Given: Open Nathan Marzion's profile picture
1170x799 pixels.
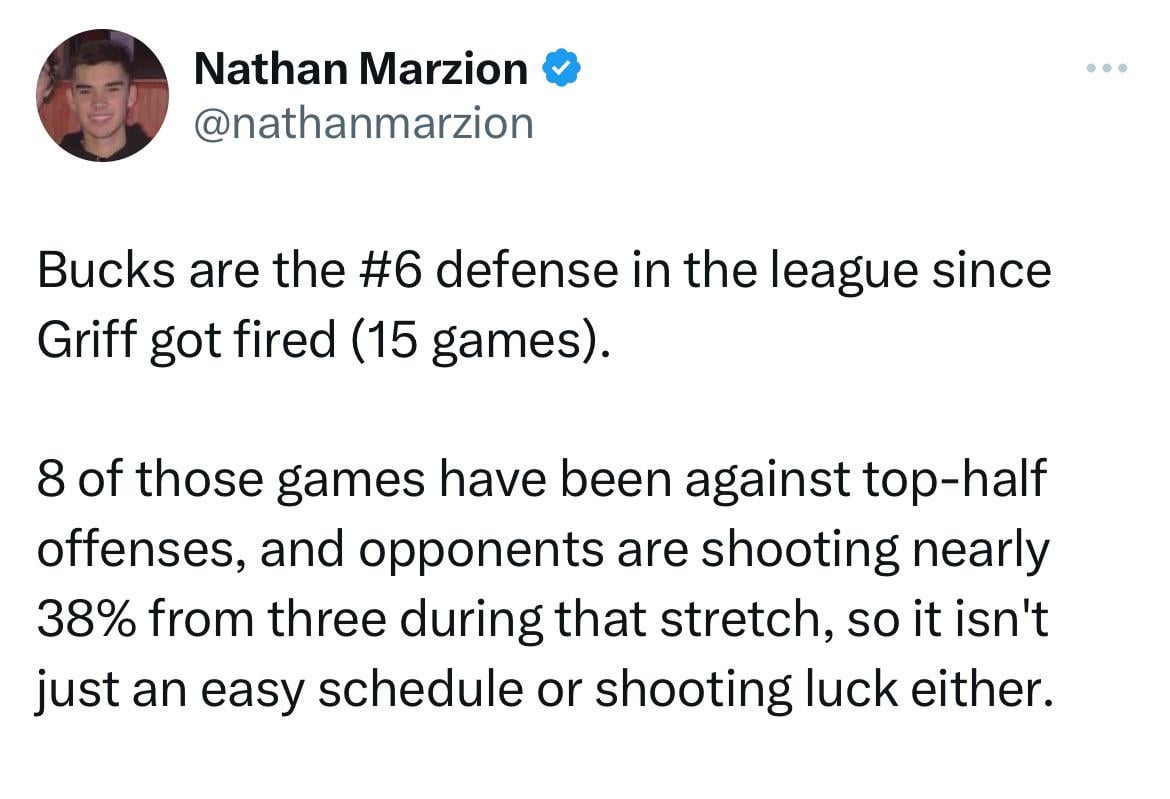Looking at the screenshot, I should coord(102,95).
